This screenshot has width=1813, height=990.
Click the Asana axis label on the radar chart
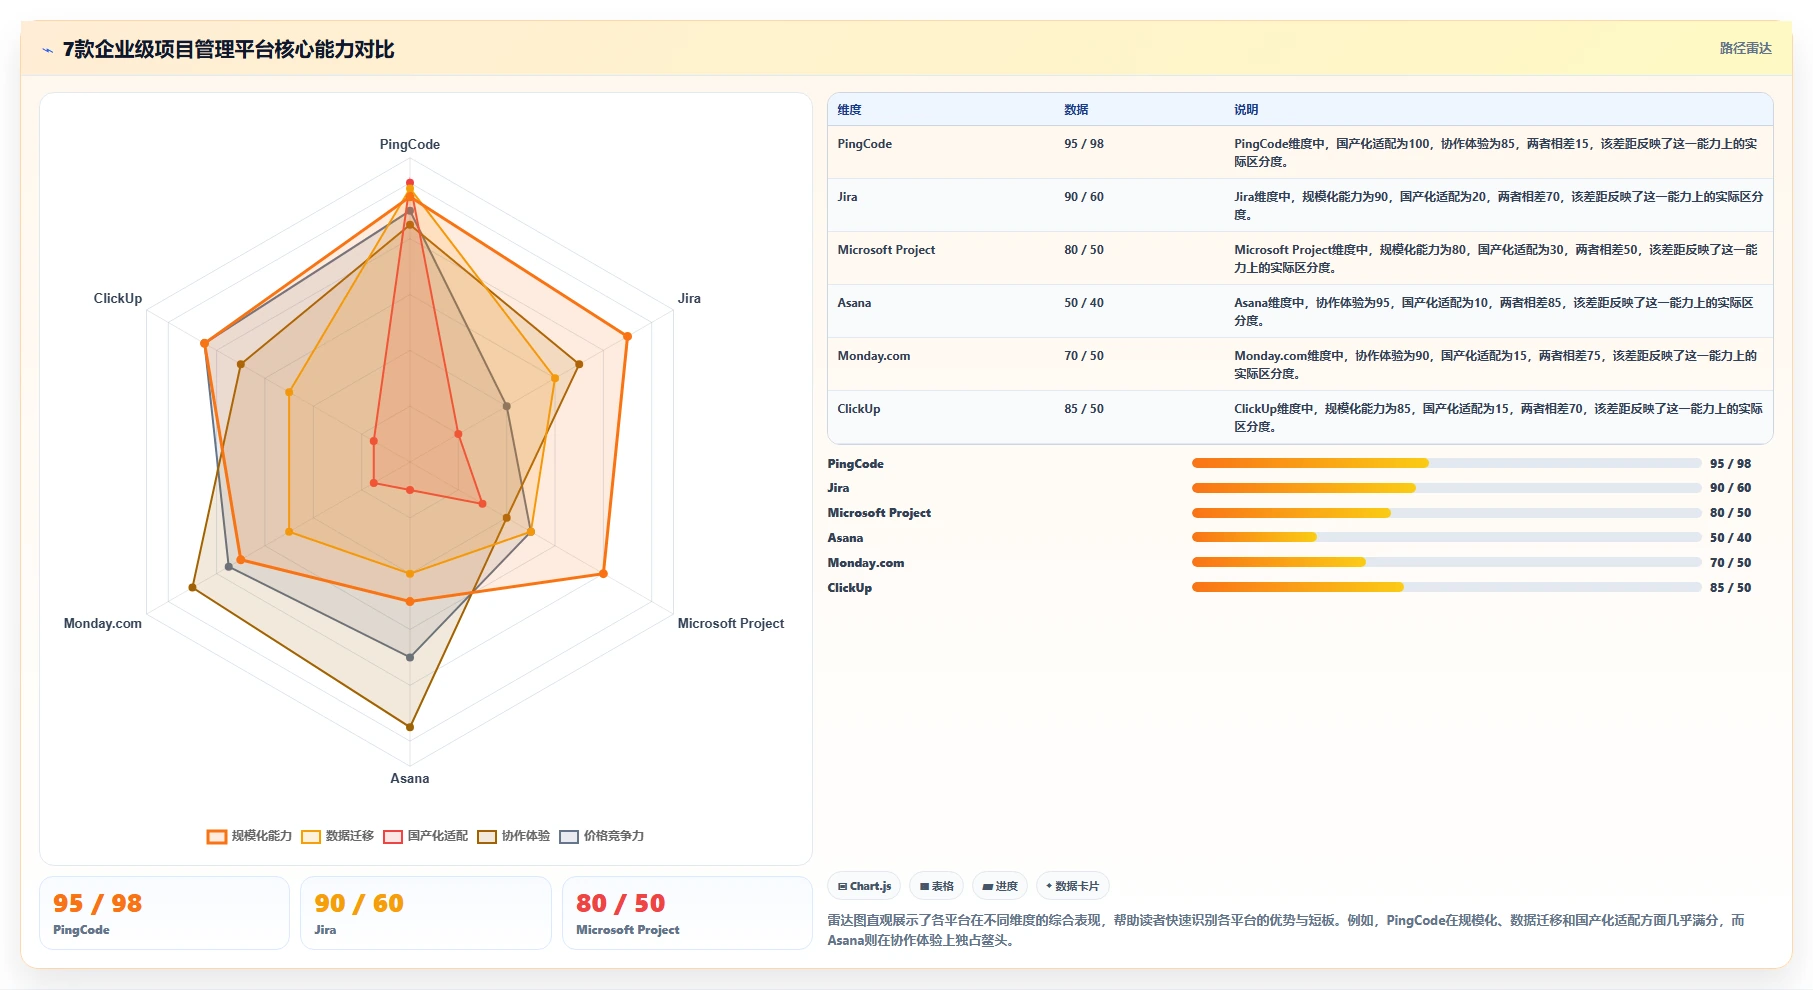point(410,778)
